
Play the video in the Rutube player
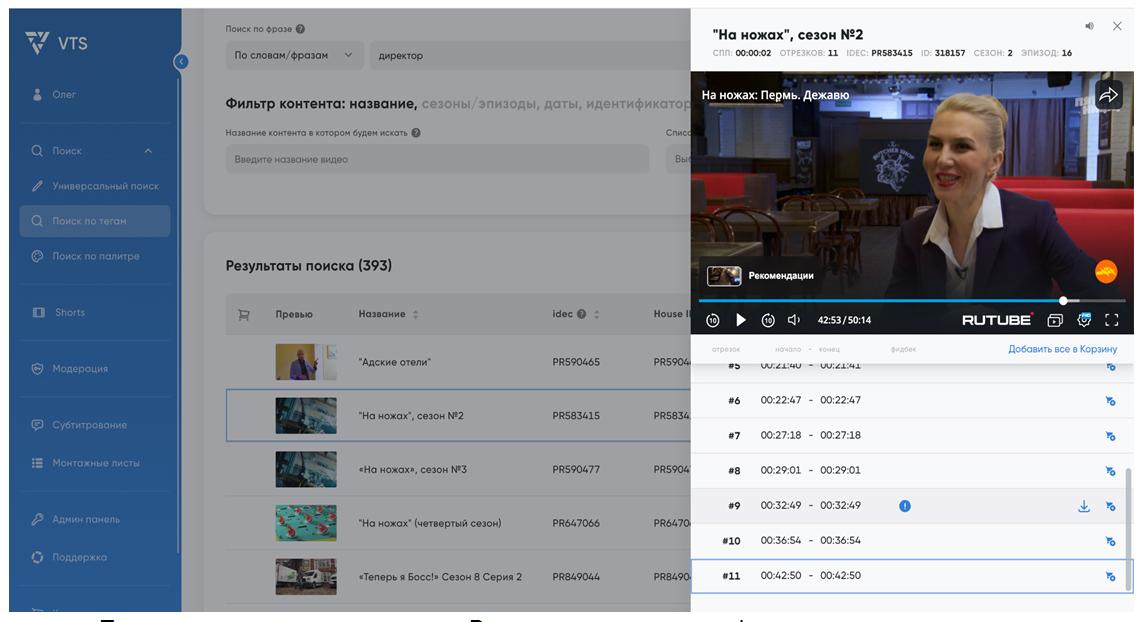(x=741, y=320)
